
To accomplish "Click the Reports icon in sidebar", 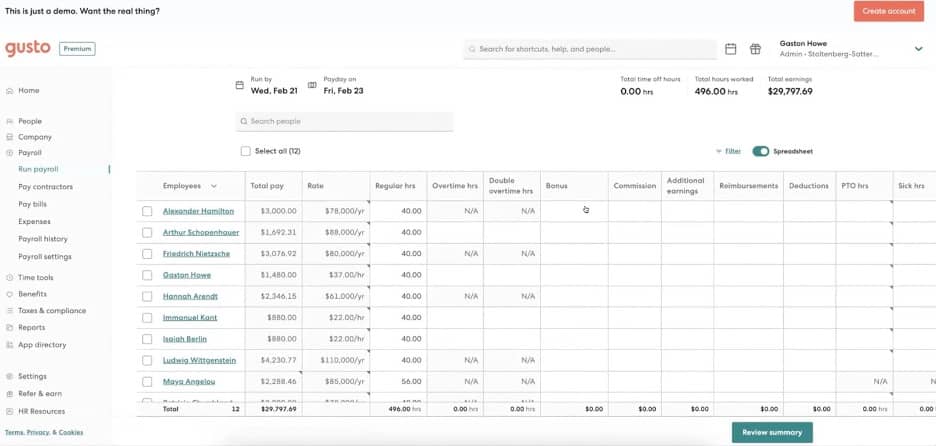I will click(9, 328).
